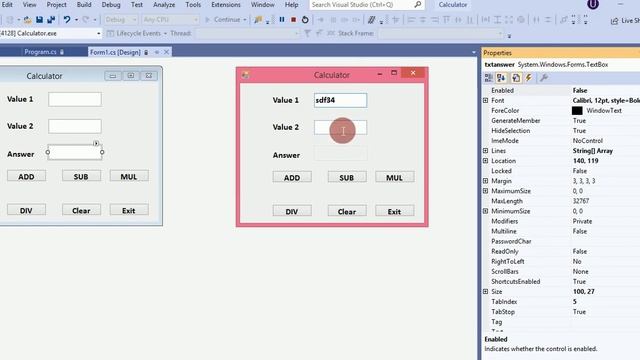Click the running Calculator window's app icon
This screenshot has width=640, height=360.
[245, 75]
